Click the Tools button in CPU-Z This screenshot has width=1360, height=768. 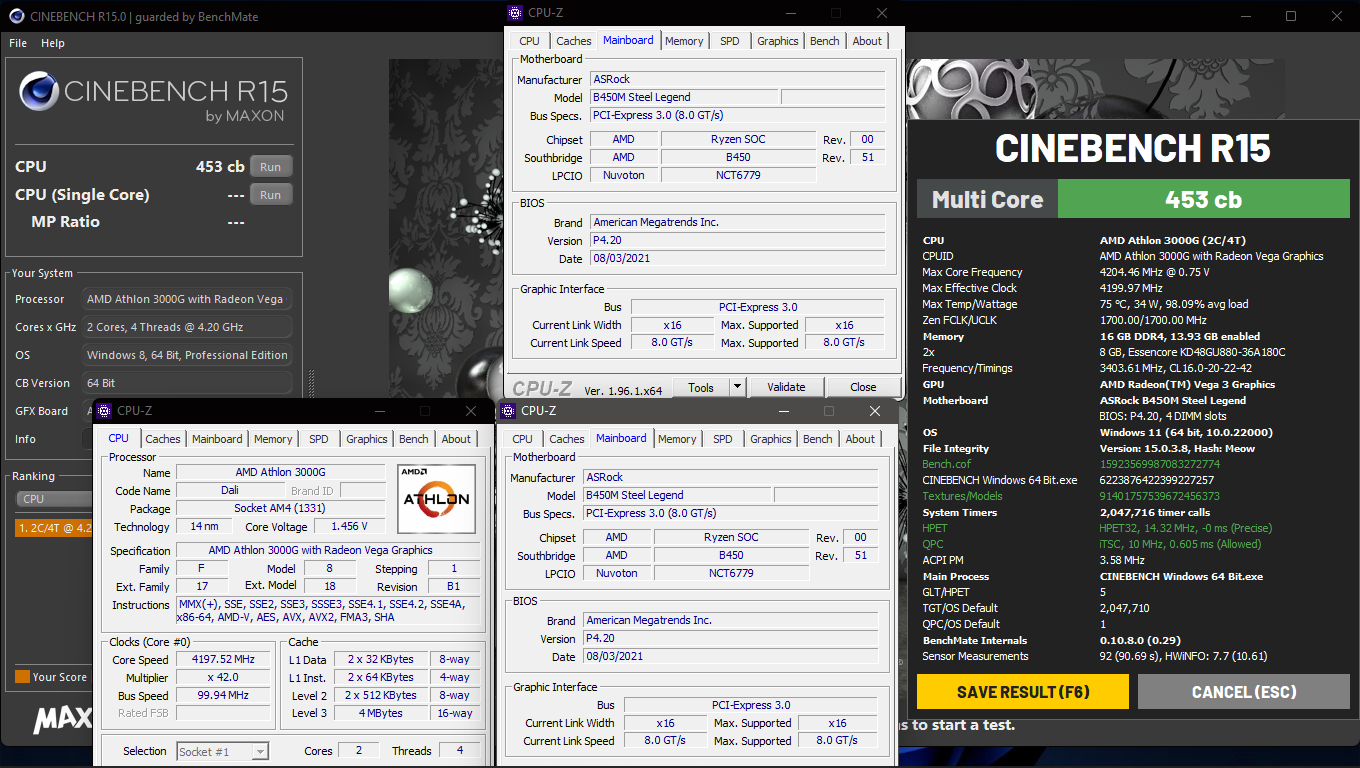[x=701, y=387]
